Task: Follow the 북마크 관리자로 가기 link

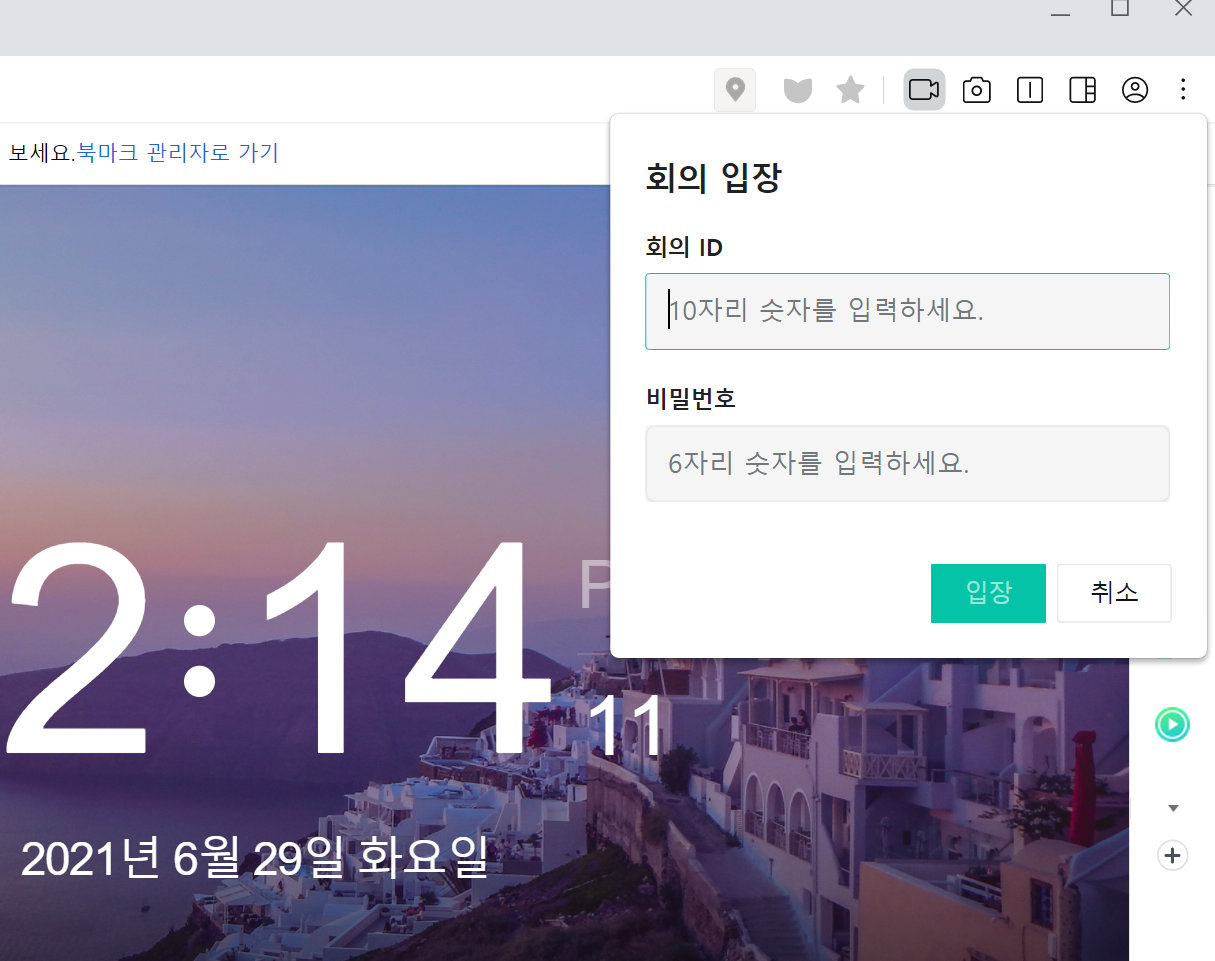Action: pos(178,153)
